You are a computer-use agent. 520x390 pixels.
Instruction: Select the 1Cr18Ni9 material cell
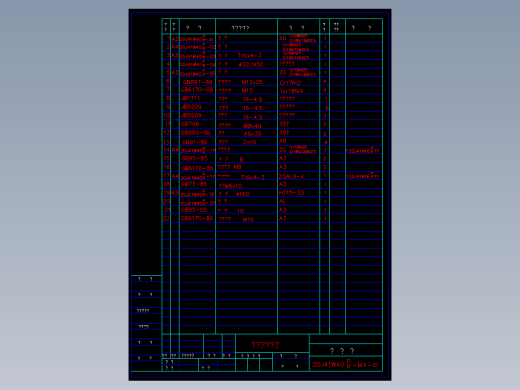(292, 91)
